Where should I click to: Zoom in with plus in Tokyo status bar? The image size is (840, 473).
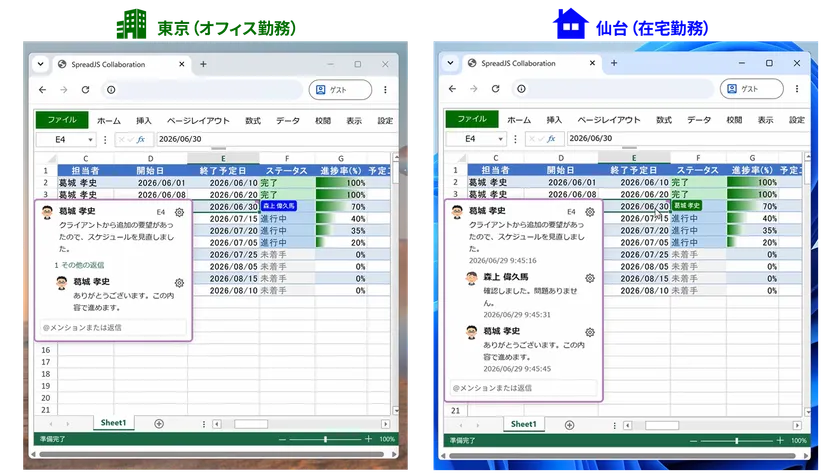coord(368,439)
